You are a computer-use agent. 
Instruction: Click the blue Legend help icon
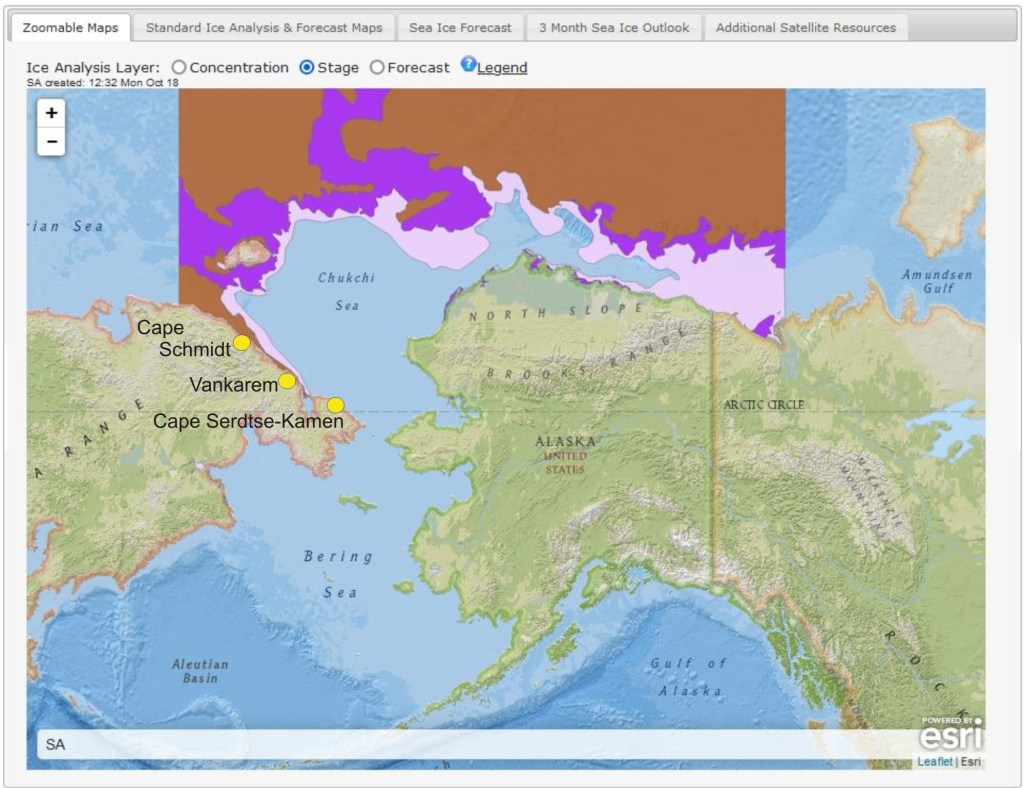coord(468,65)
